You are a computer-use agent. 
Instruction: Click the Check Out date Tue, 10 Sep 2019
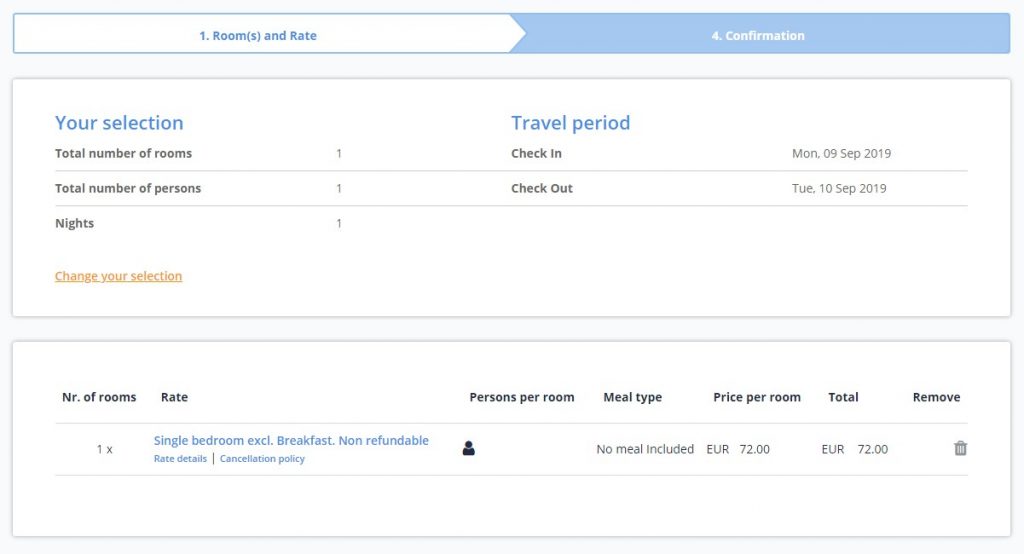click(839, 188)
